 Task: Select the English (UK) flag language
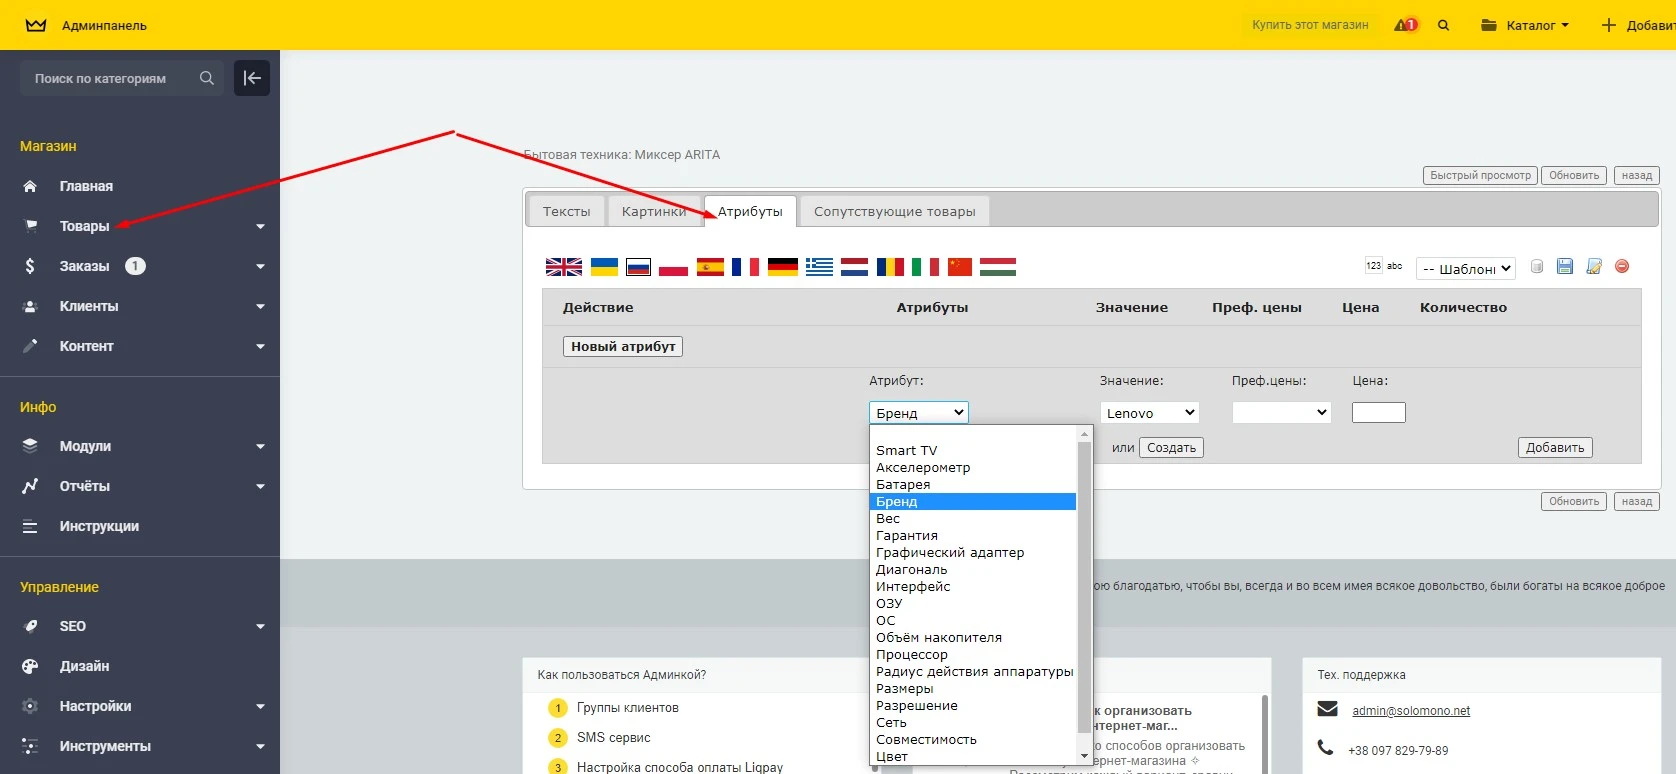tap(564, 267)
